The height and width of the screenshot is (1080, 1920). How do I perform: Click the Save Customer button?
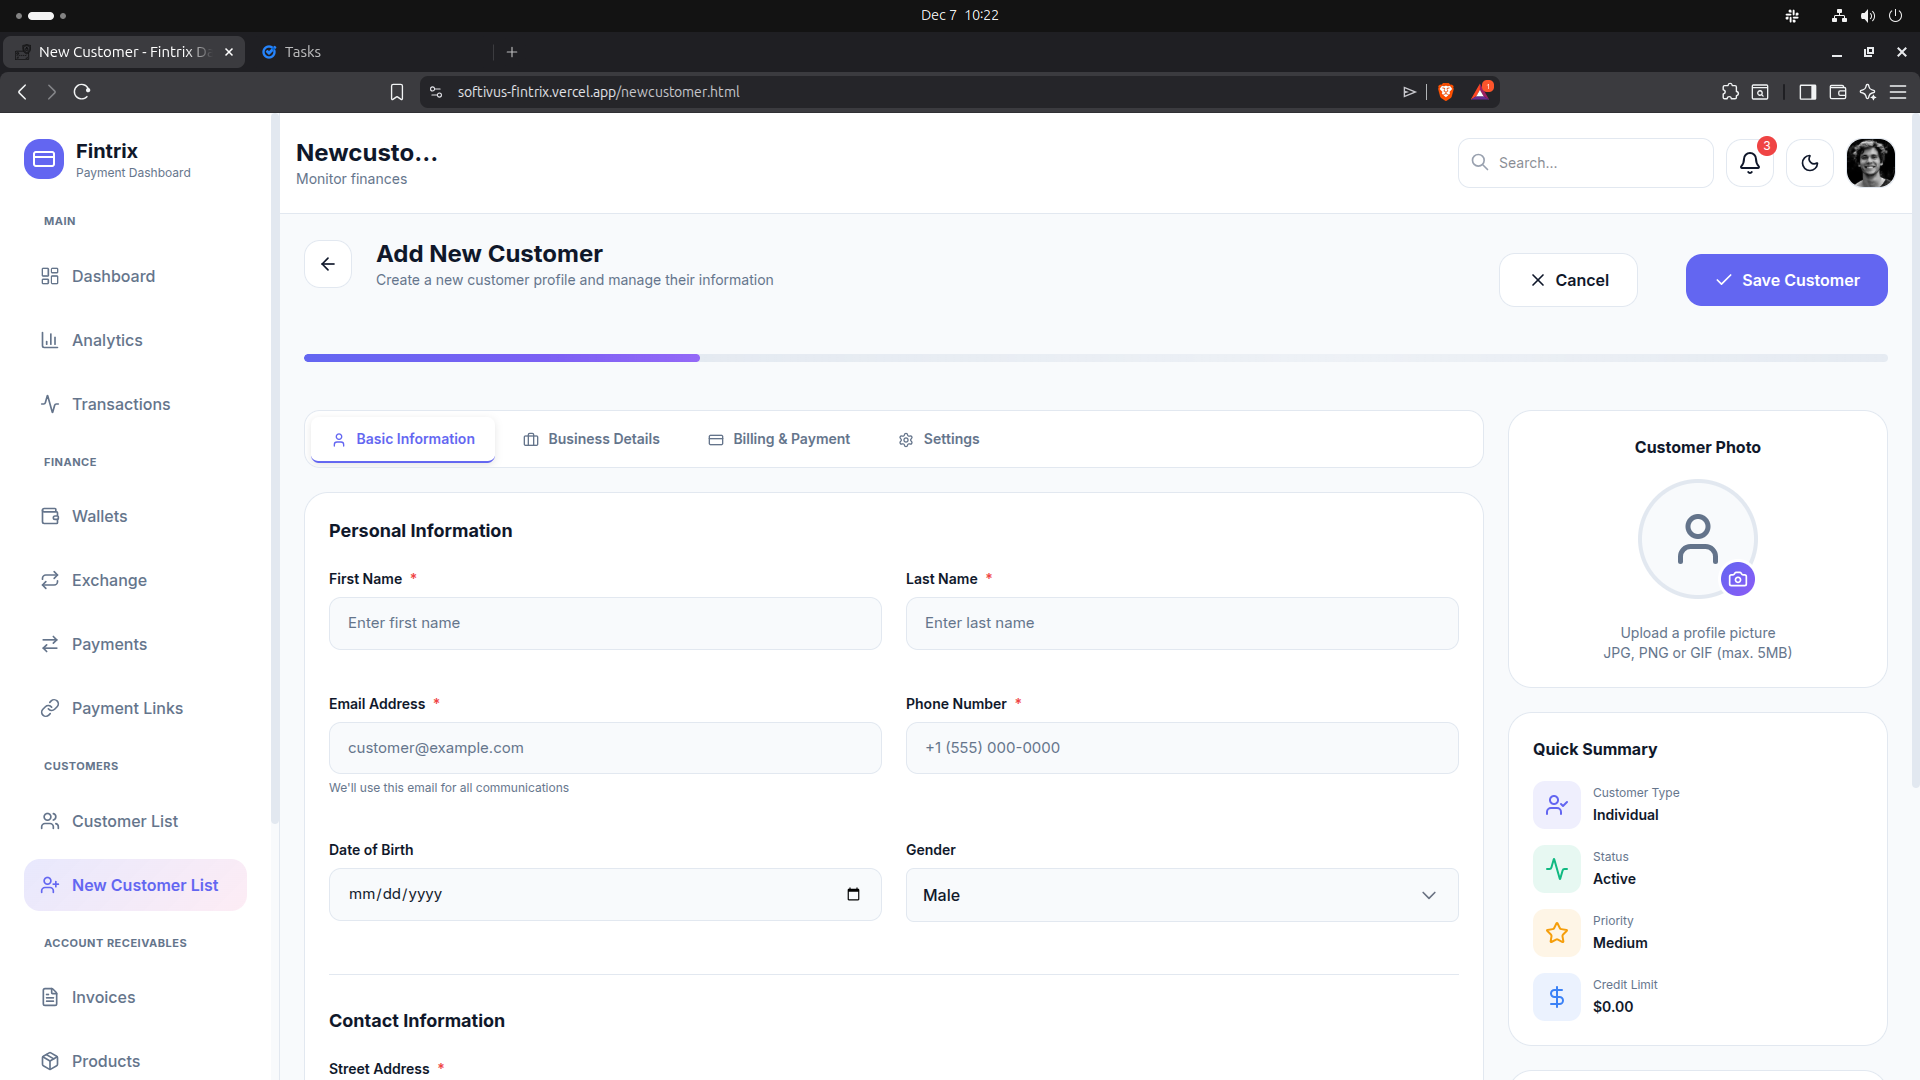(1786, 280)
